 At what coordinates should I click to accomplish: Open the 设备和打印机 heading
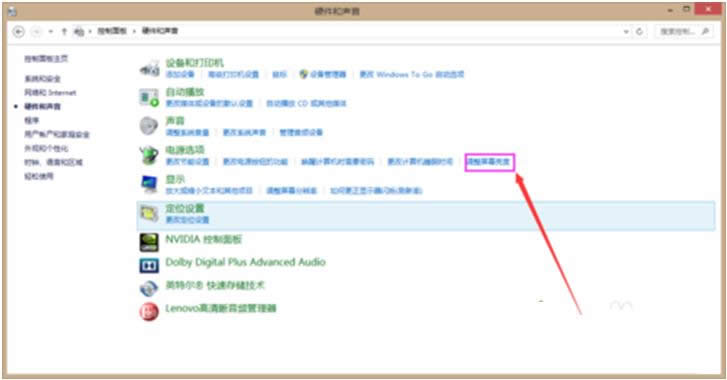click(195, 63)
